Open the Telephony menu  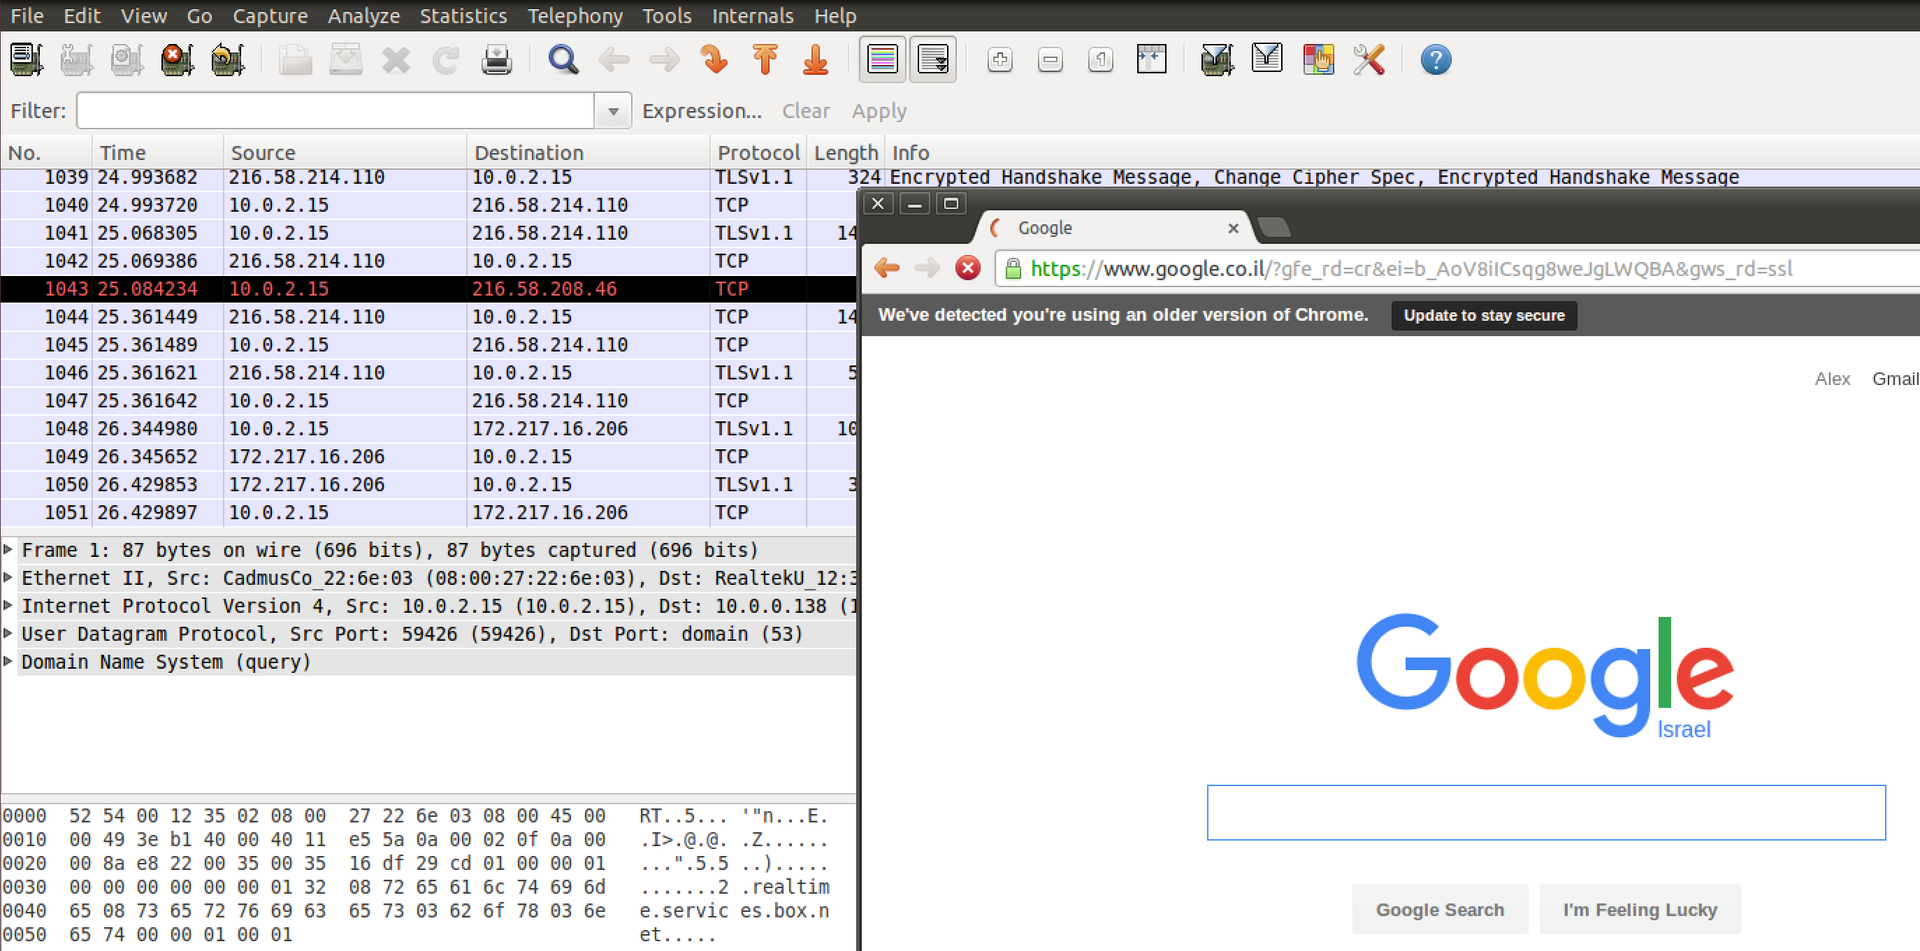pyautogui.click(x=575, y=16)
